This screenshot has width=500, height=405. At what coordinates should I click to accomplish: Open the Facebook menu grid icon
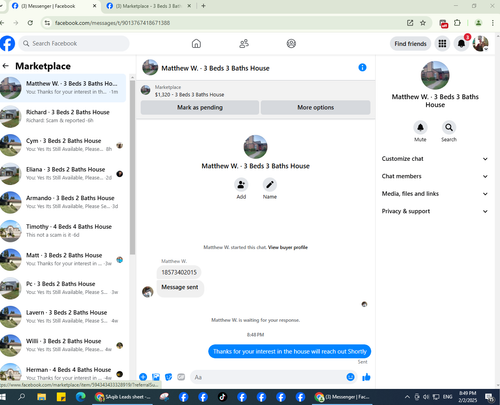(x=442, y=44)
